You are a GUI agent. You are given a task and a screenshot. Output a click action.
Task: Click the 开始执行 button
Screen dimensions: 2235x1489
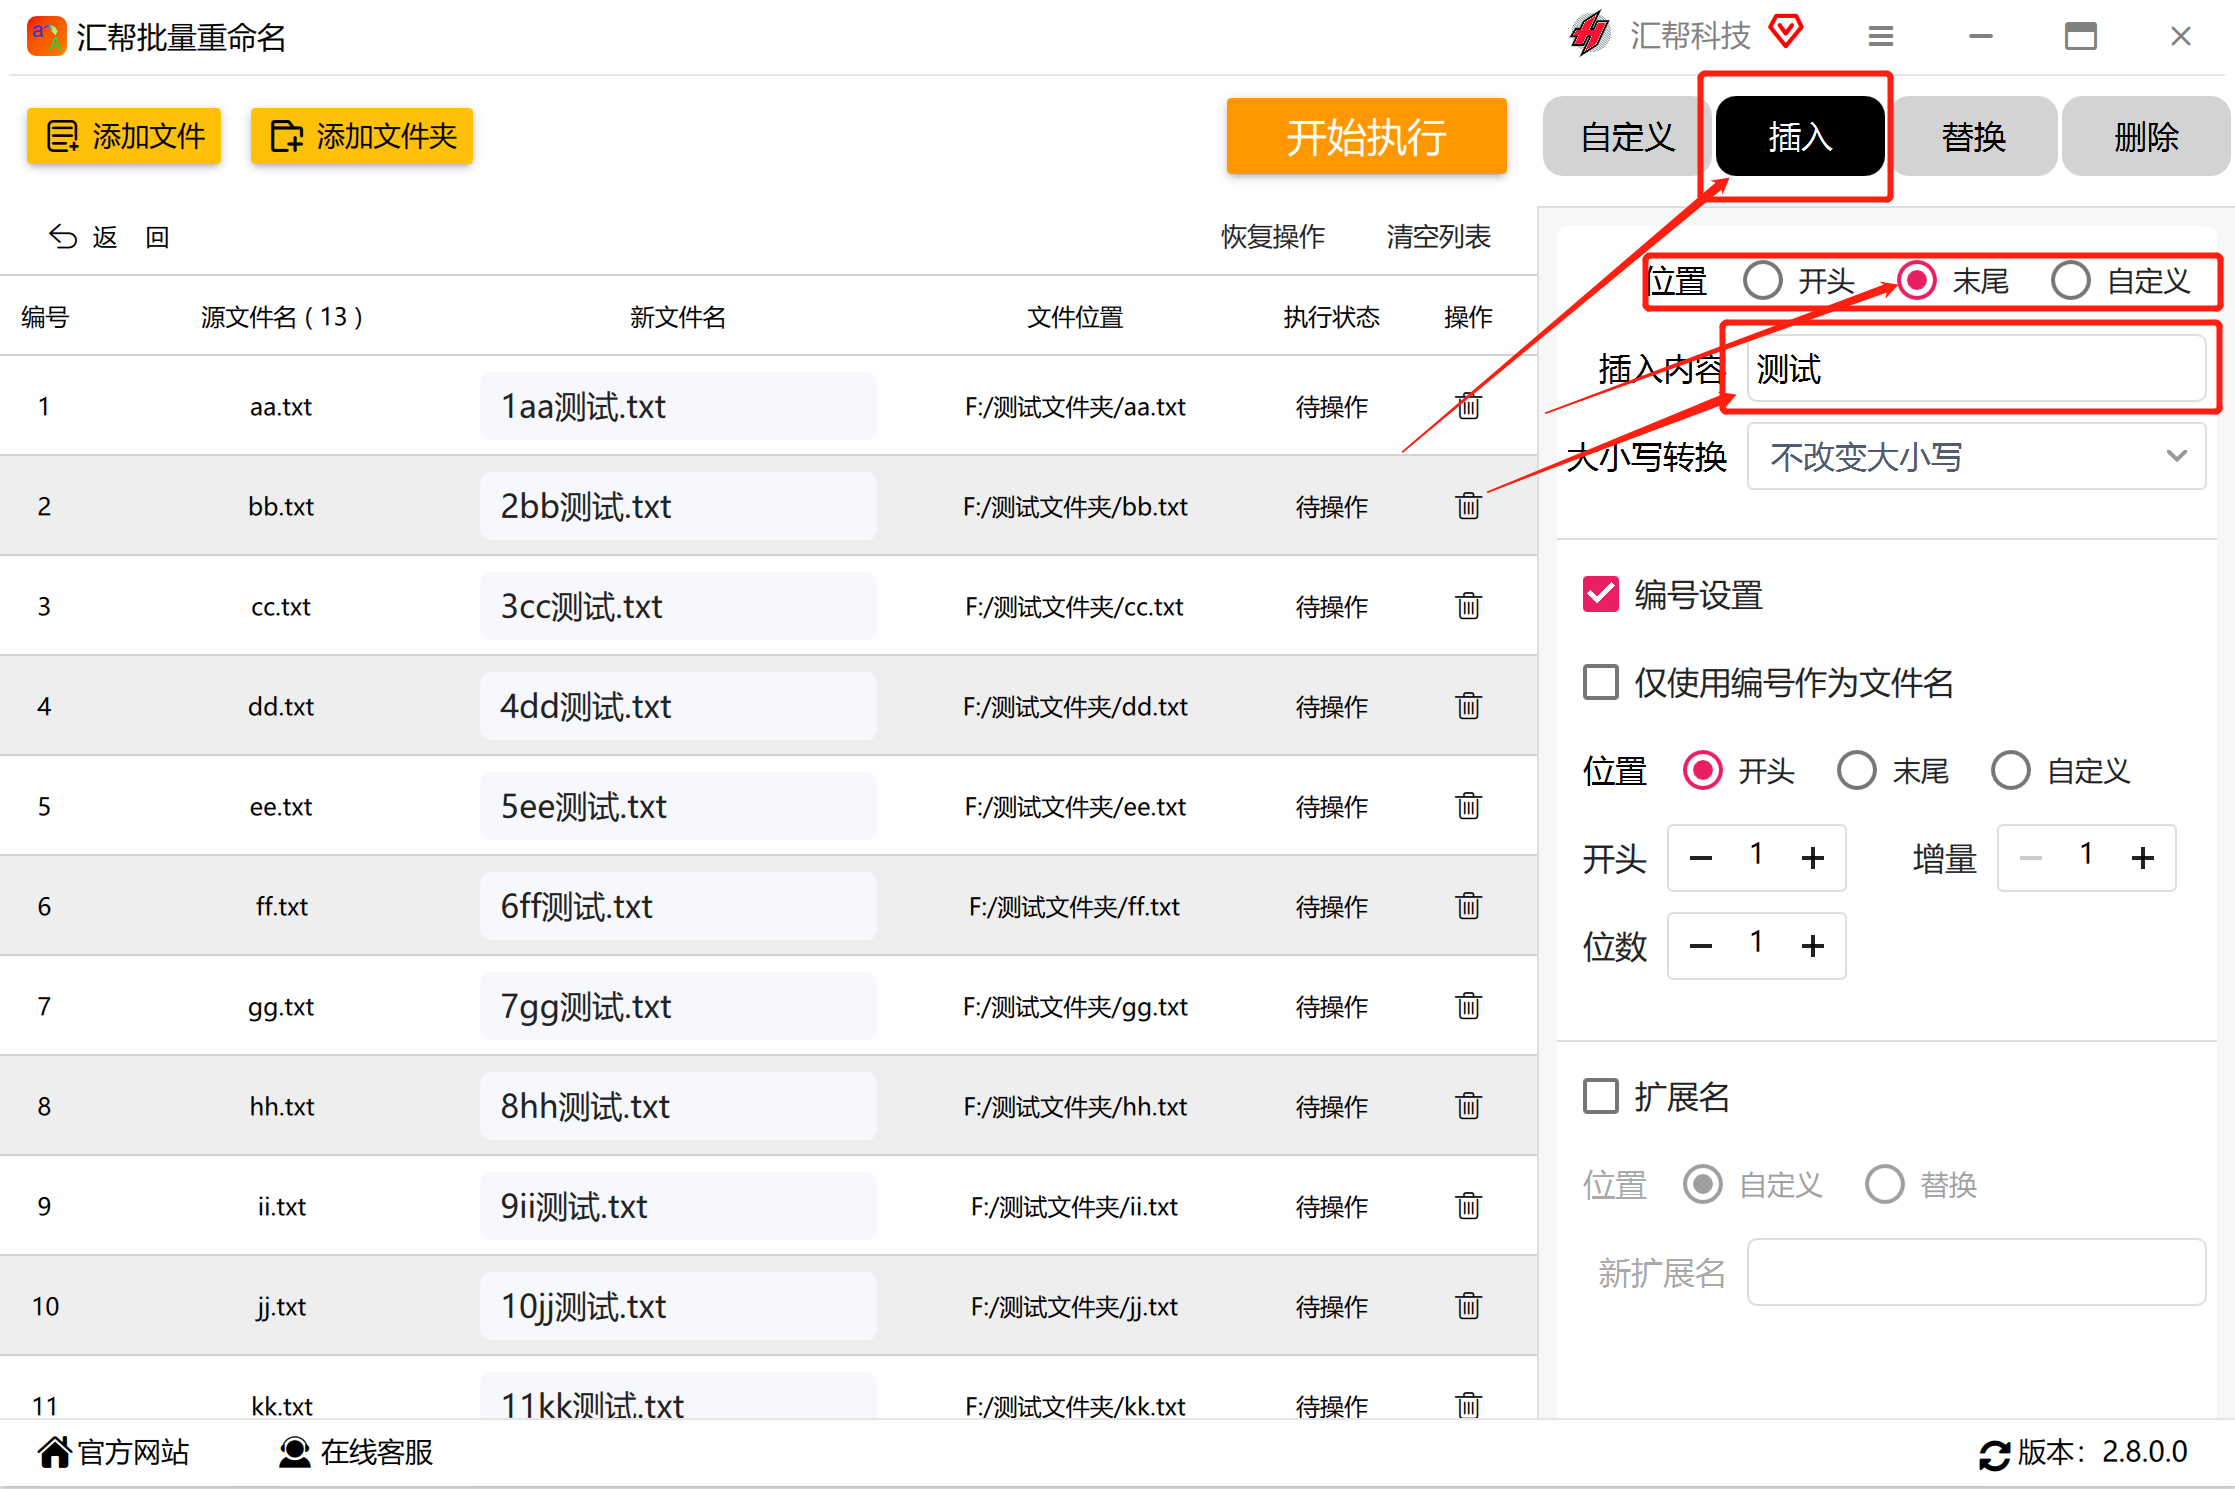1366,136
